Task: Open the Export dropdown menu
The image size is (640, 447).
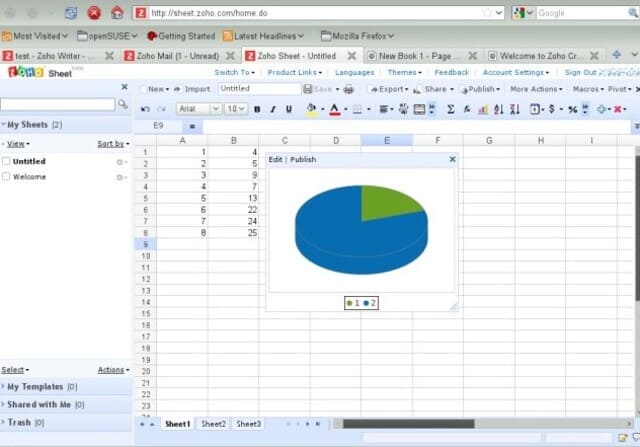Action: coord(388,89)
